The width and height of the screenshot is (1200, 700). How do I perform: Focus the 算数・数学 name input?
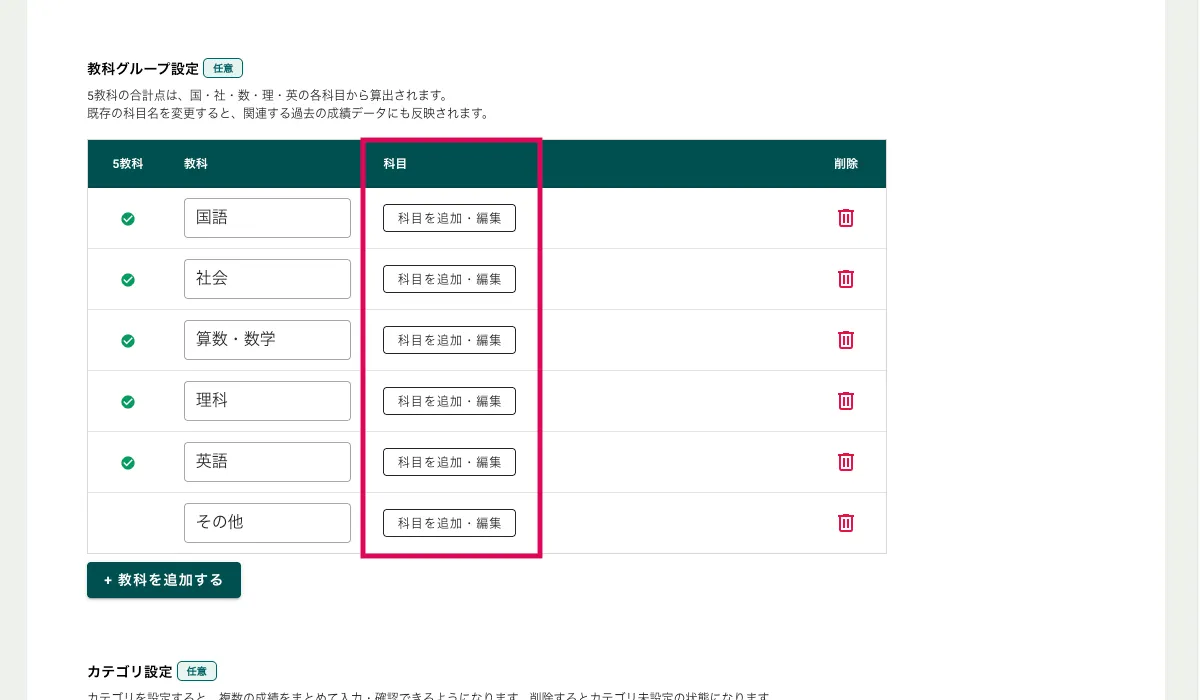[x=267, y=340]
